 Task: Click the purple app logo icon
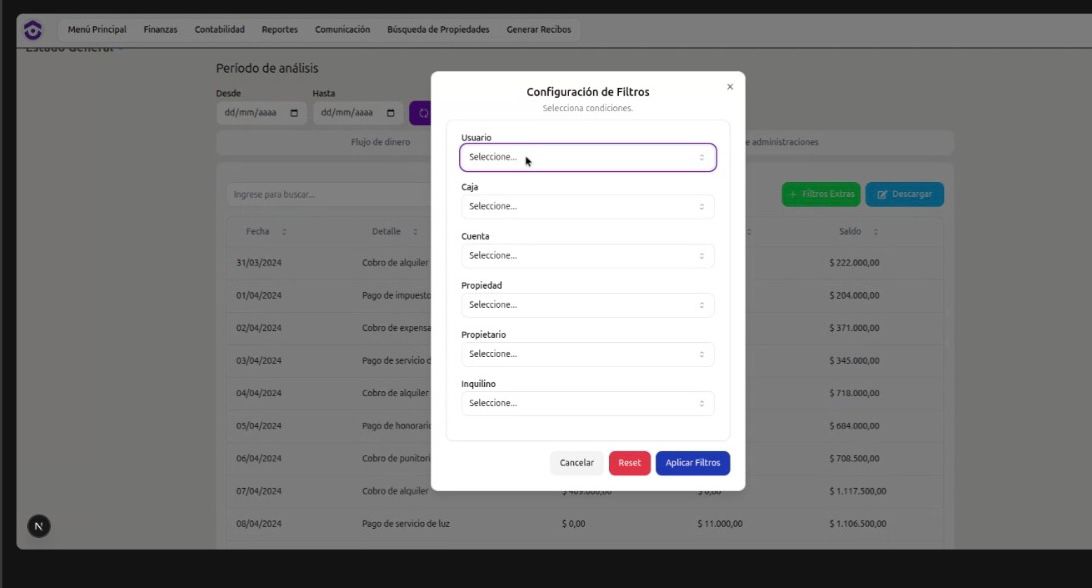point(33,30)
